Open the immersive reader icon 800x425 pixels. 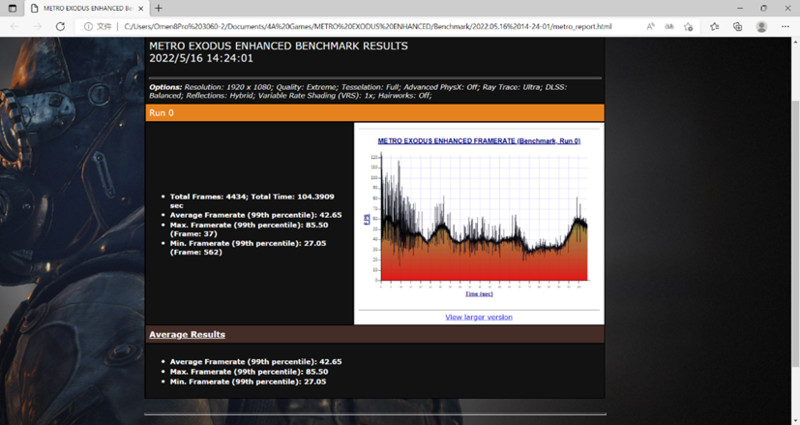[669, 27]
